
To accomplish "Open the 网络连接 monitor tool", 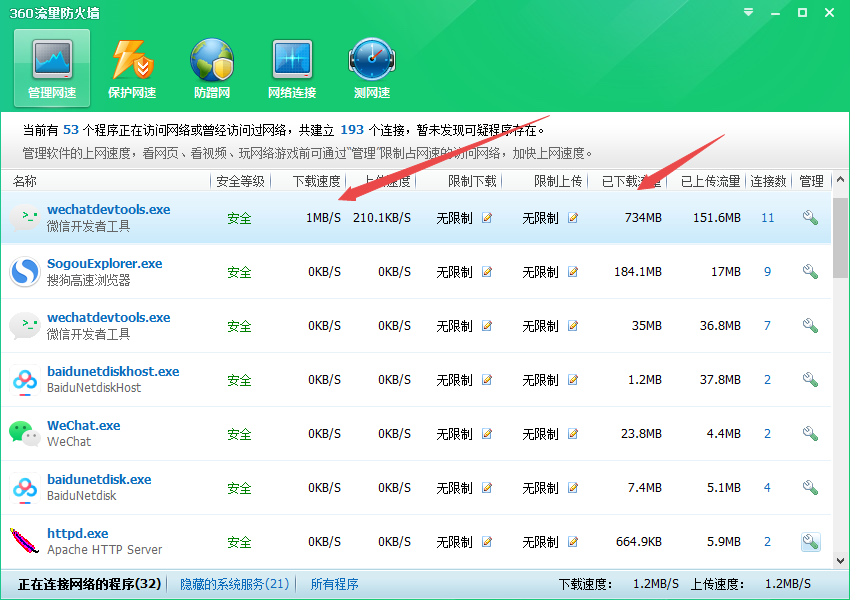I will [x=292, y=68].
